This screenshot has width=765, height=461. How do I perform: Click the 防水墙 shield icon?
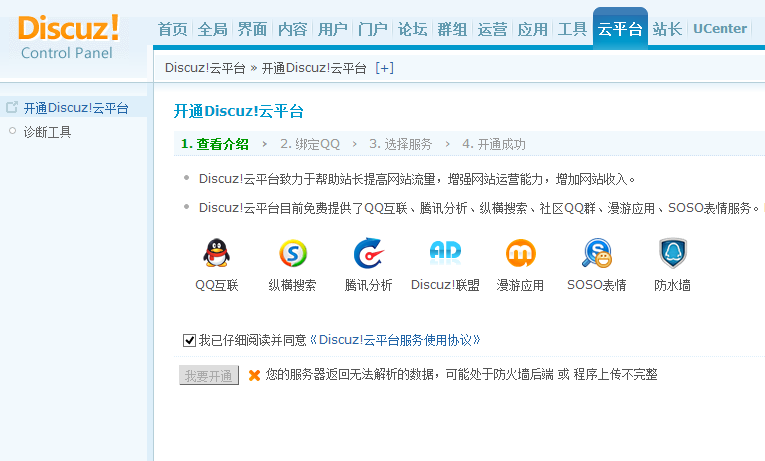click(x=673, y=253)
